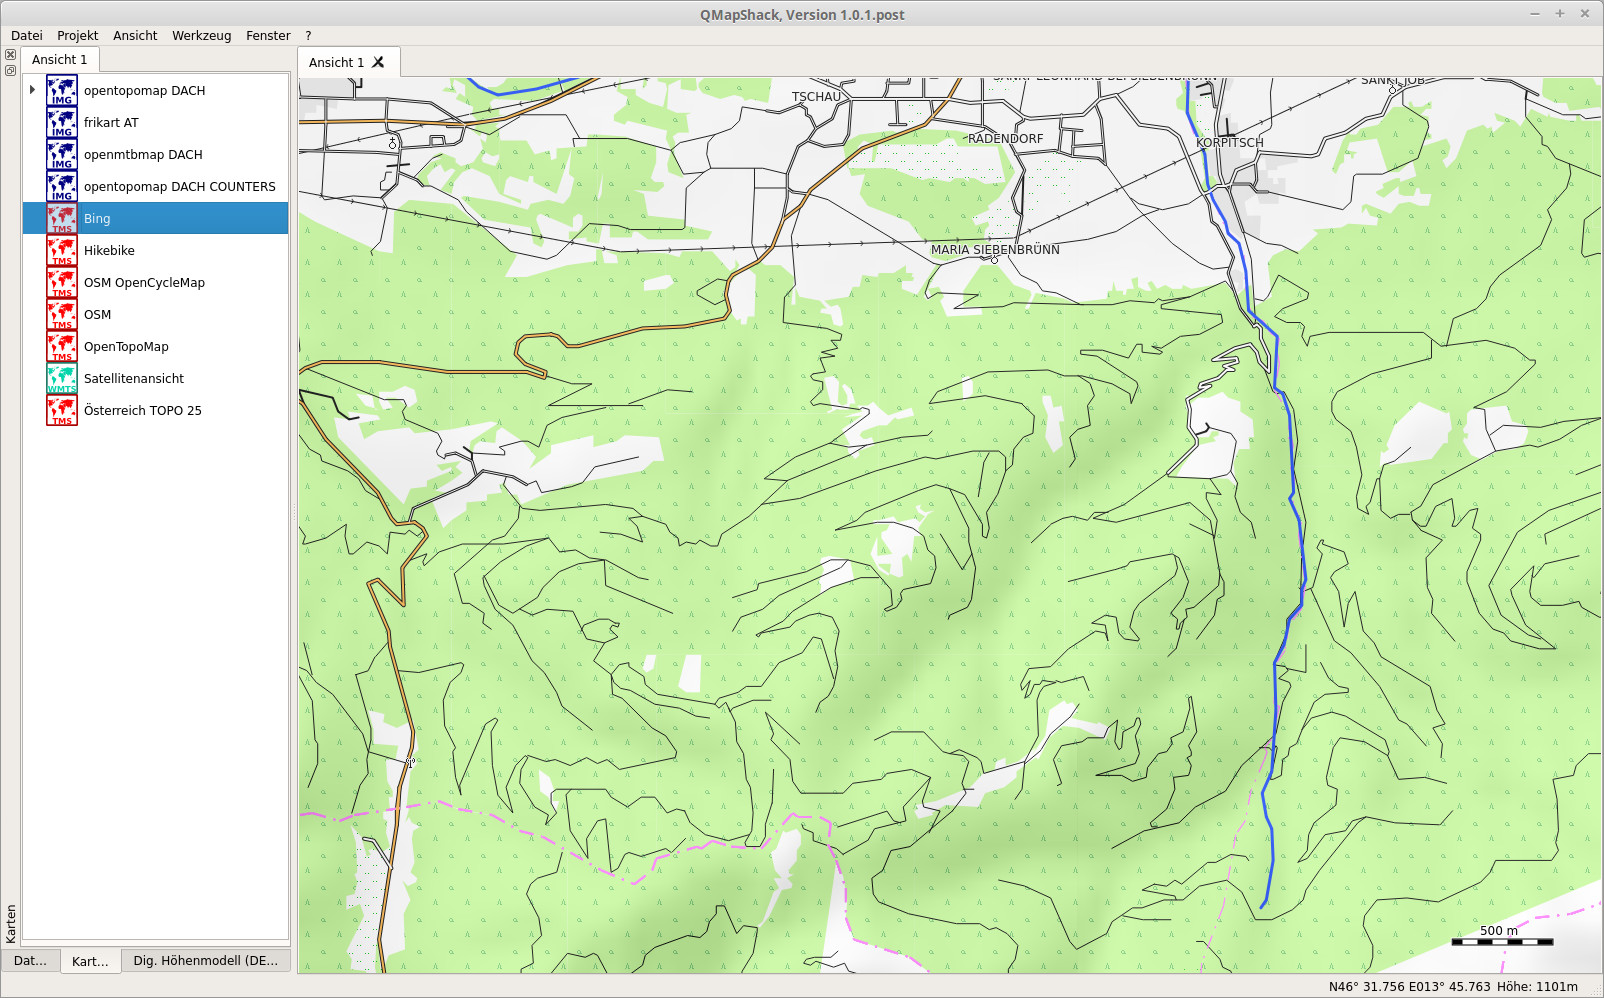Click the RADENDORF label on map
1604x998 pixels.
(x=1005, y=139)
